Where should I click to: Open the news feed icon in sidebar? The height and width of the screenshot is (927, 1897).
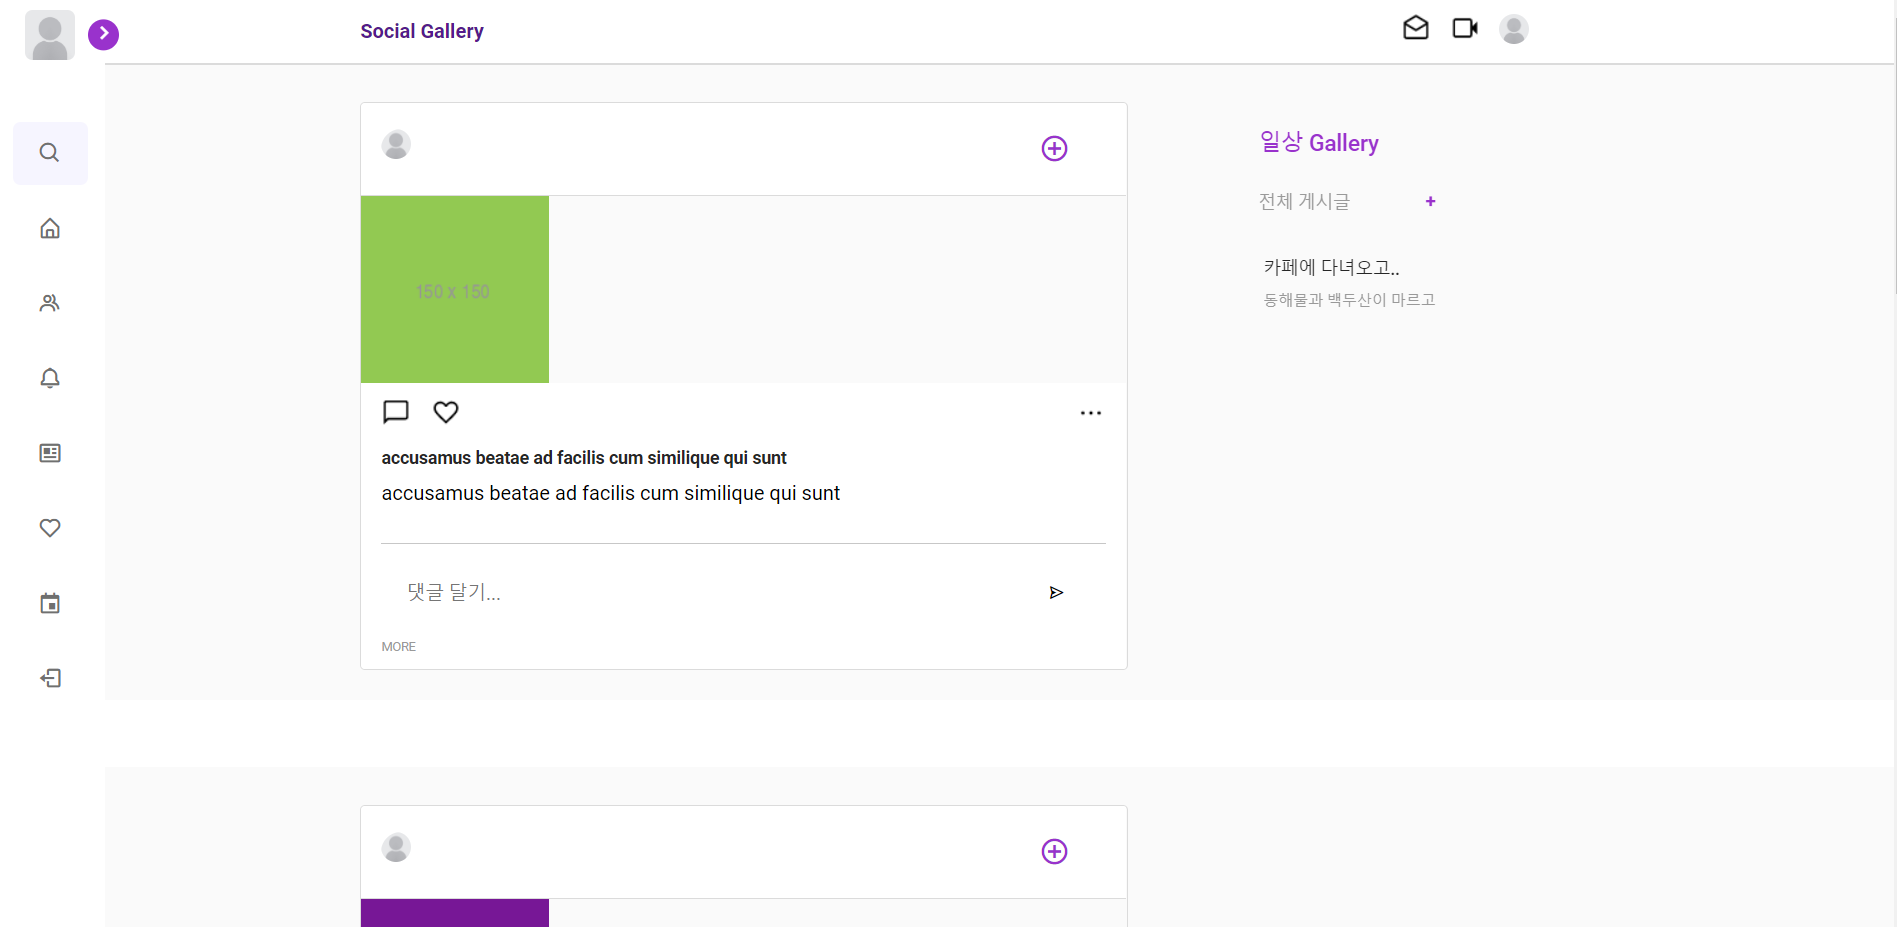tap(50, 453)
